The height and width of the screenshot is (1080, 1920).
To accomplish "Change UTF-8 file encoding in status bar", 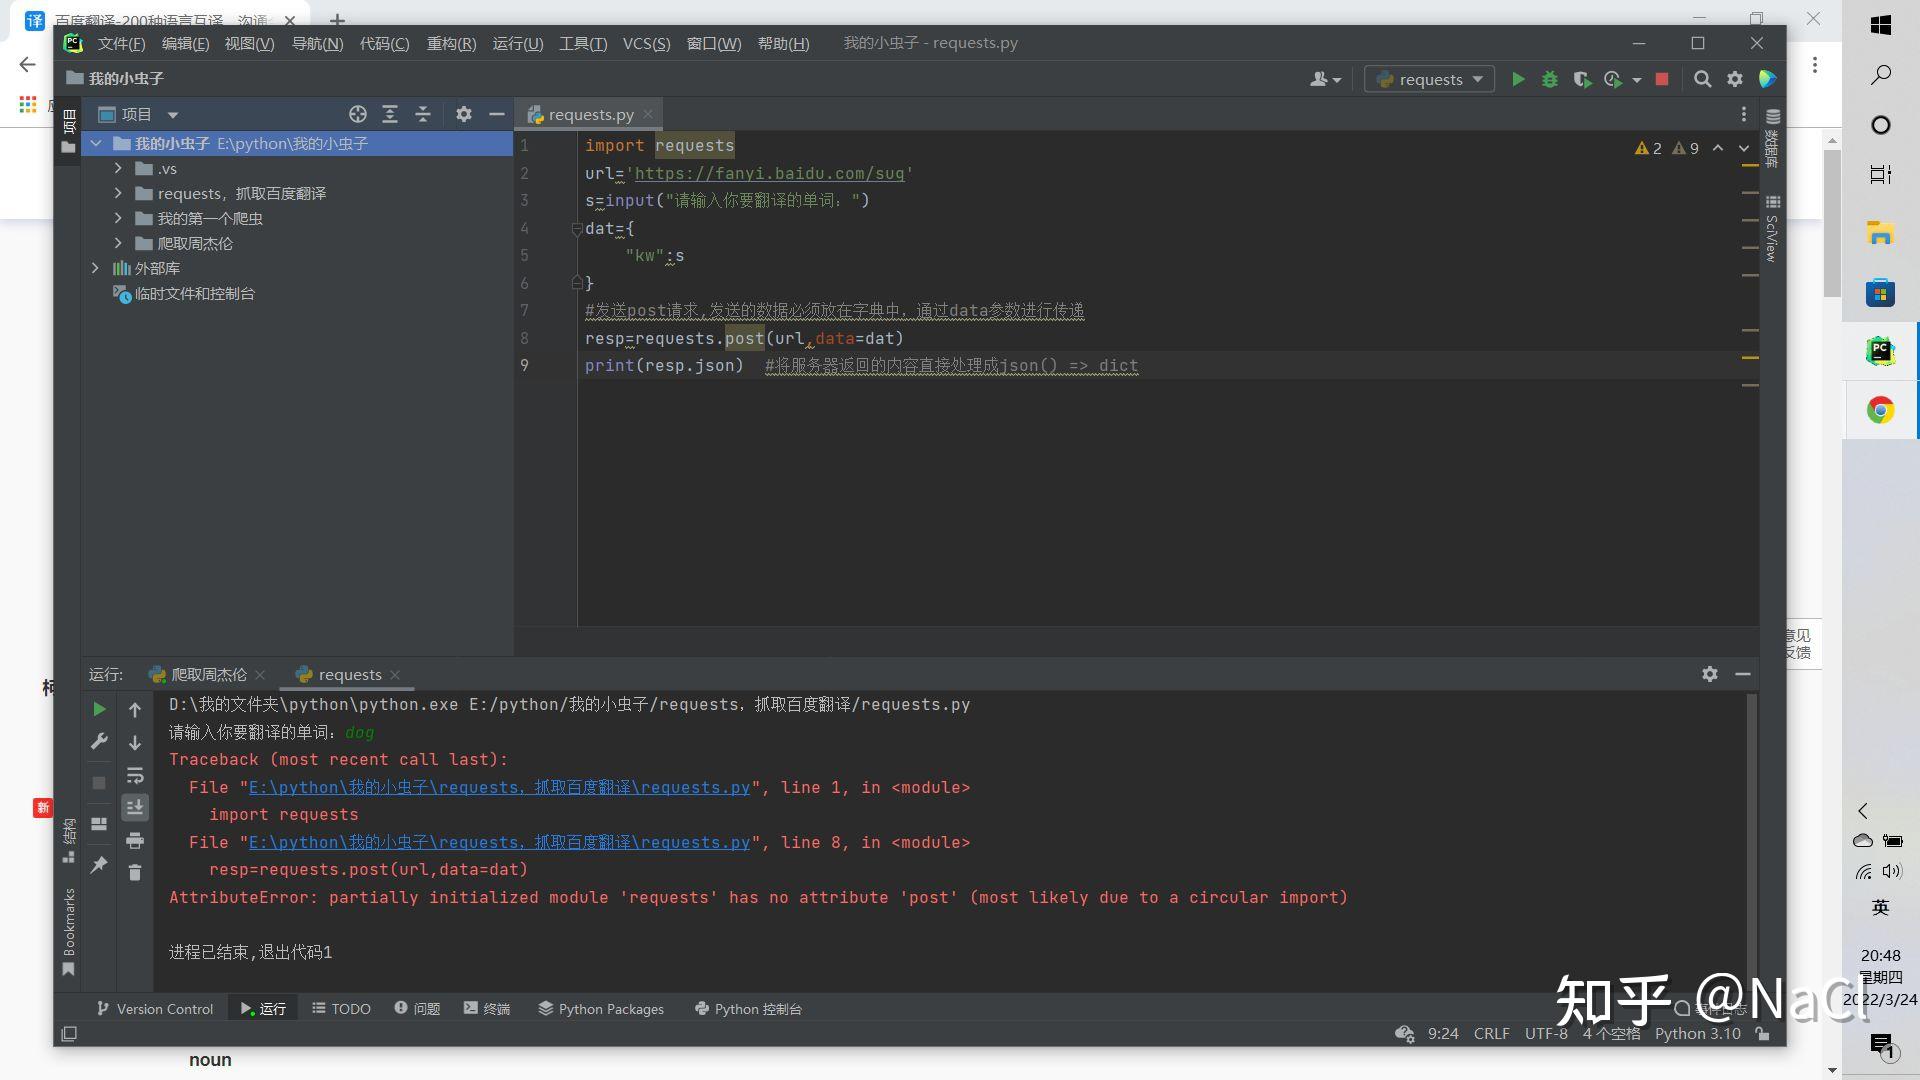I will (x=1546, y=1033).
